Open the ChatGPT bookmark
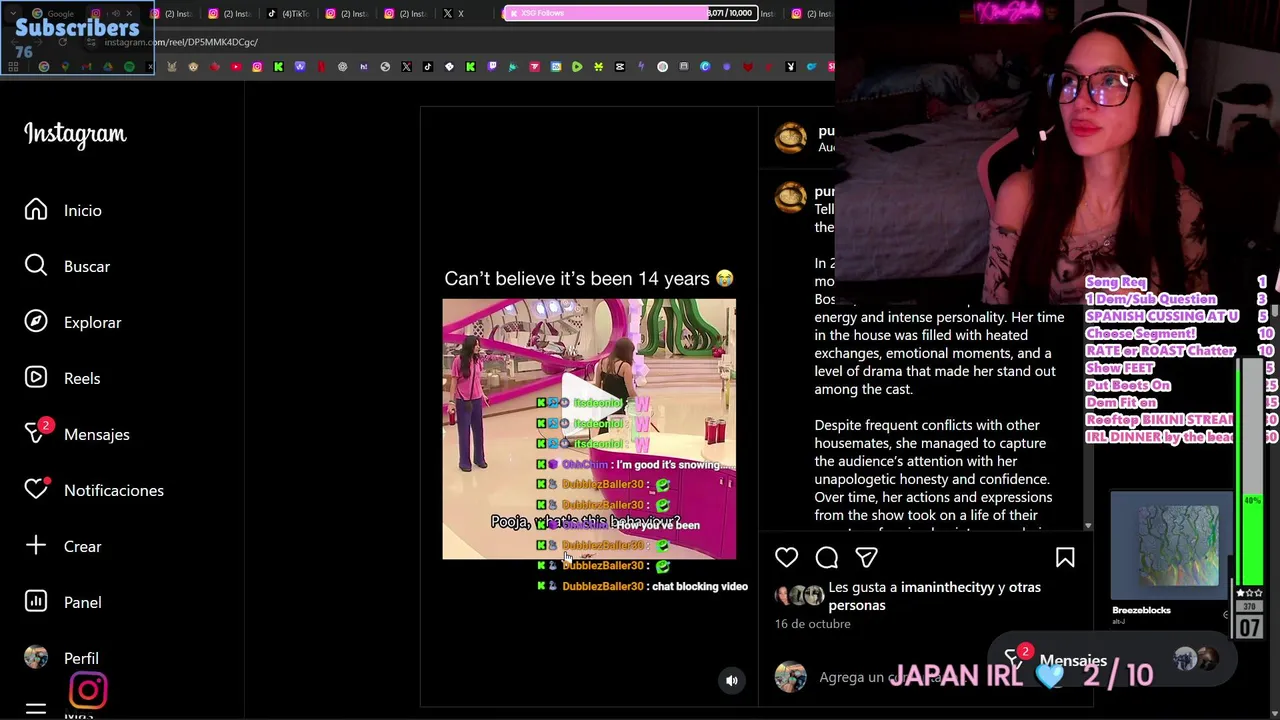1280x720 pixels. click(343, 67)
